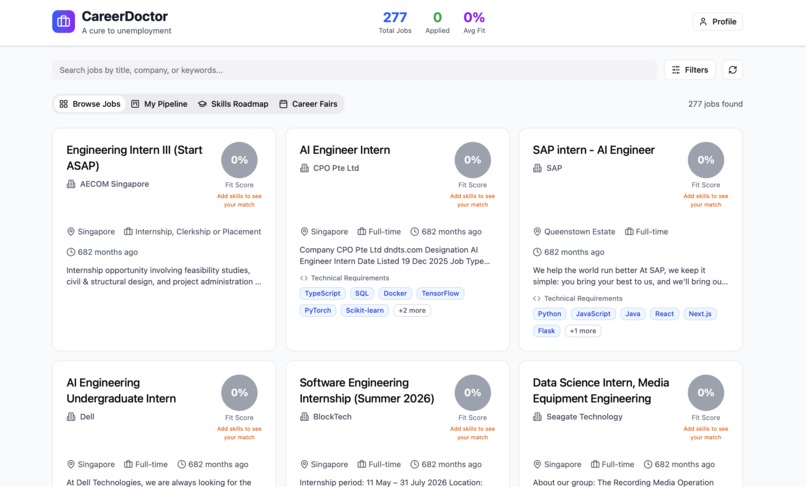Click the PyTorch skill tag
Viewport: 806px width, 487px height.
[318, 311]
